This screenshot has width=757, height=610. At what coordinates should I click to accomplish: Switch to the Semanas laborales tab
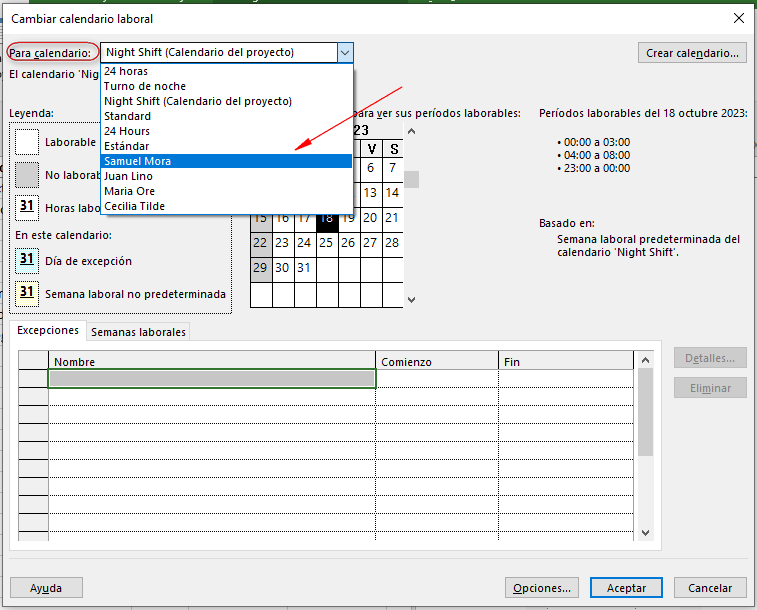(x=138, y=332)
